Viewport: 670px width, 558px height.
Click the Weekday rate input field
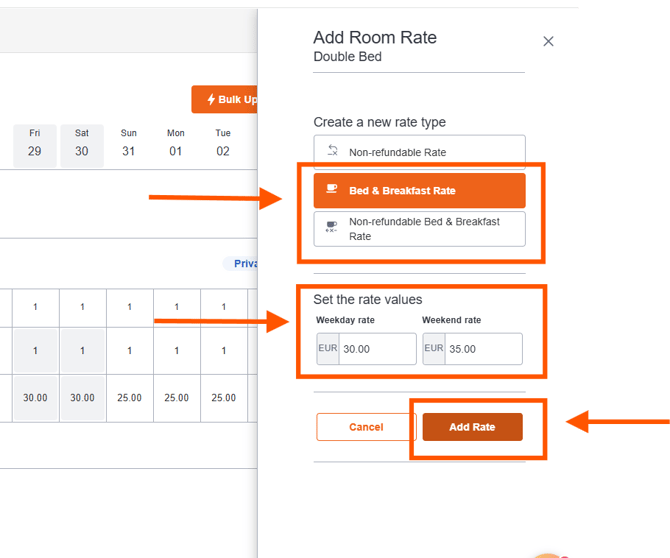point(377,349)
